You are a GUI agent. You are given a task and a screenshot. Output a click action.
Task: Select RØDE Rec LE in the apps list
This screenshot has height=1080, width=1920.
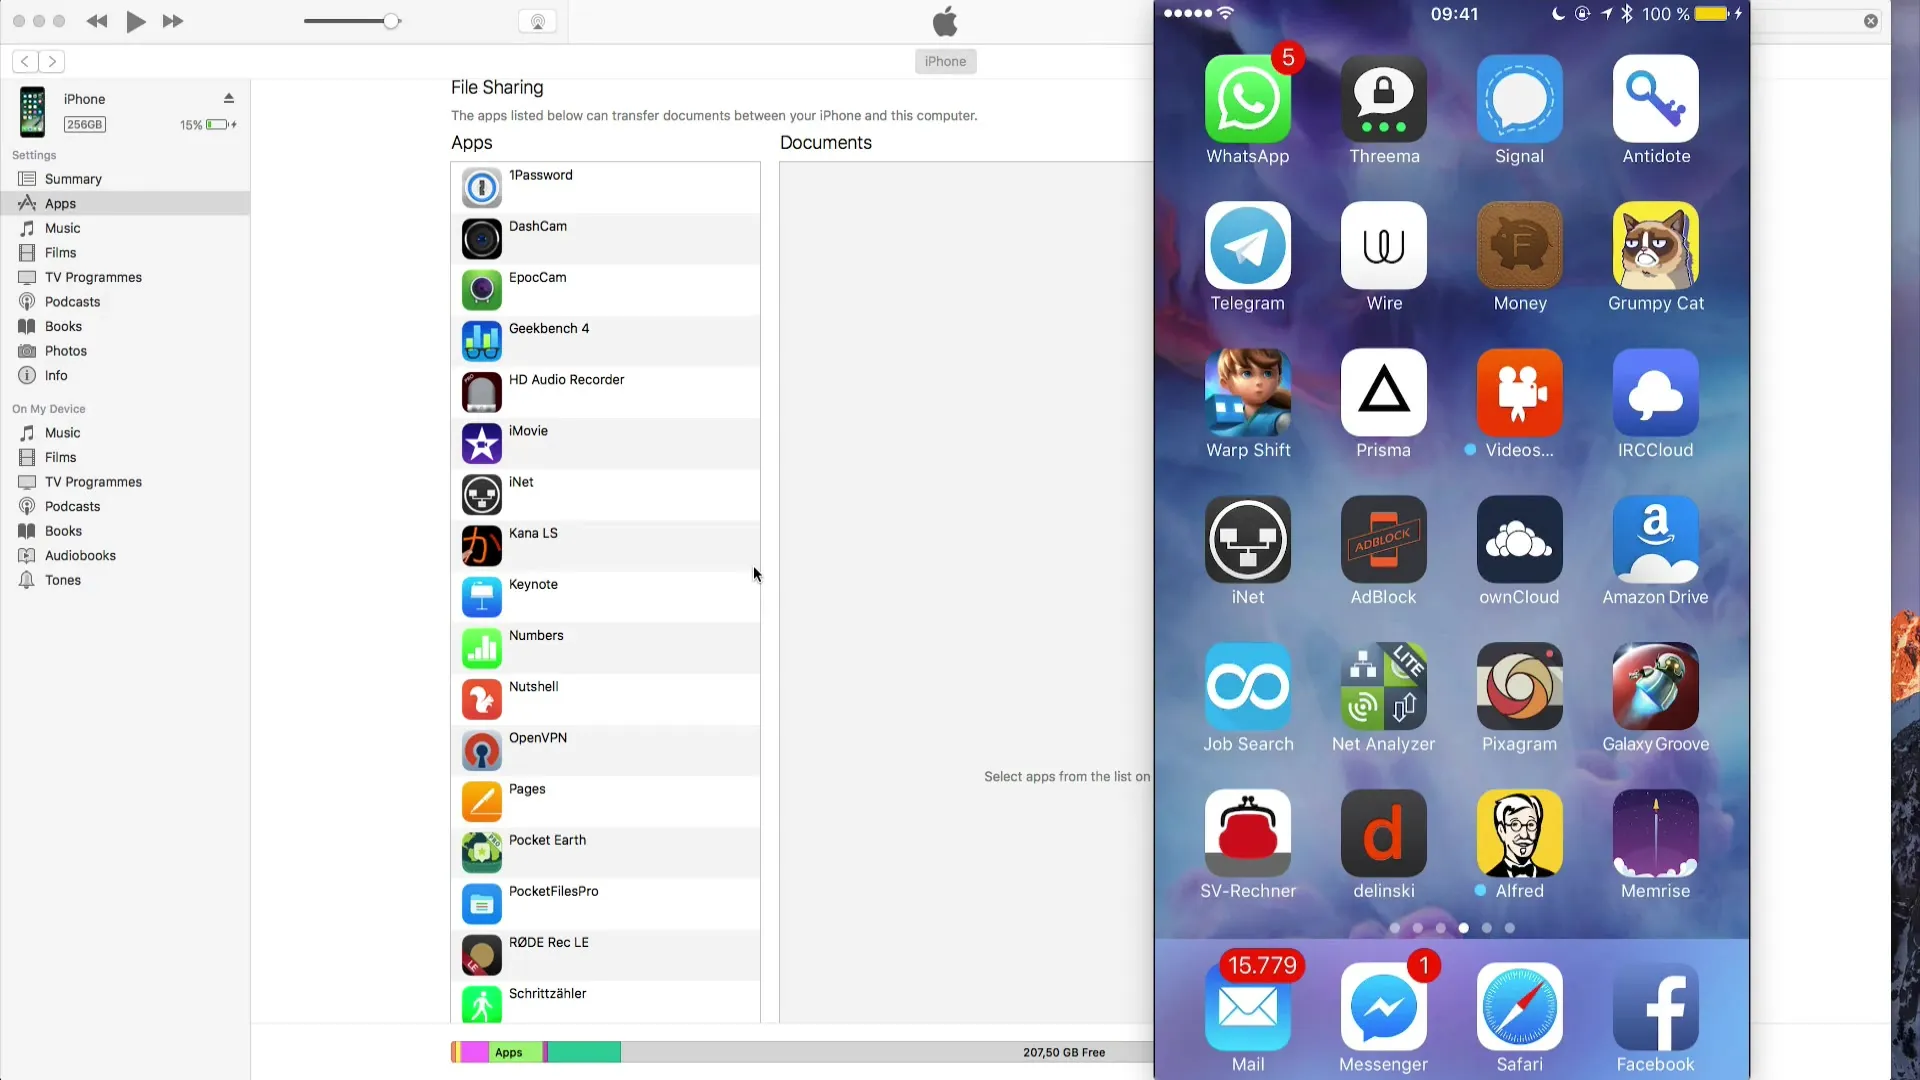(x=605, y=955)
